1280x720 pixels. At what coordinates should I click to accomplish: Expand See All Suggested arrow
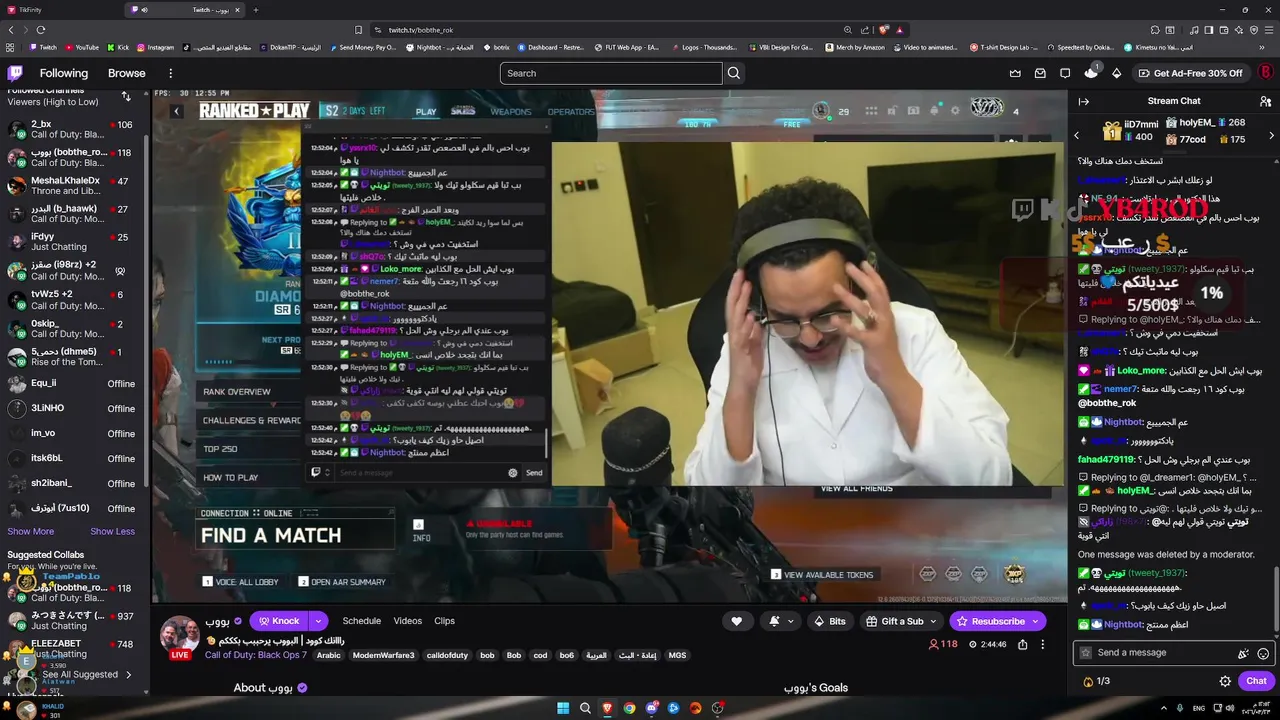128,675
